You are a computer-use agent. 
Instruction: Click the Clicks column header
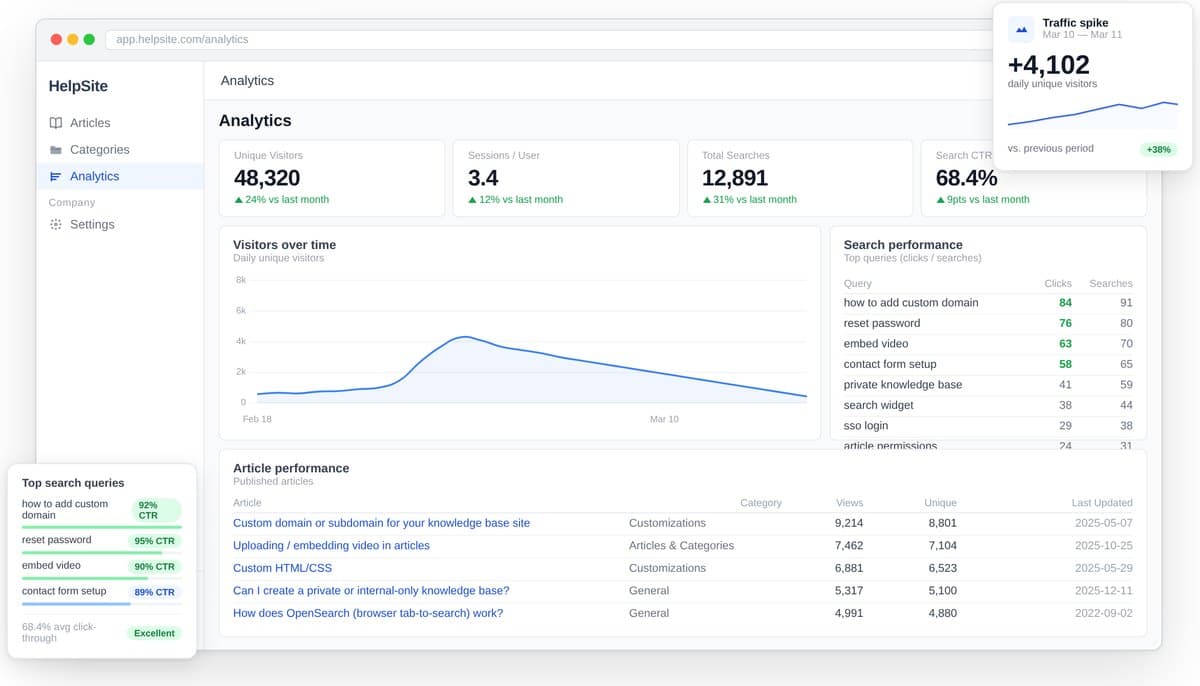point(1058,284)
